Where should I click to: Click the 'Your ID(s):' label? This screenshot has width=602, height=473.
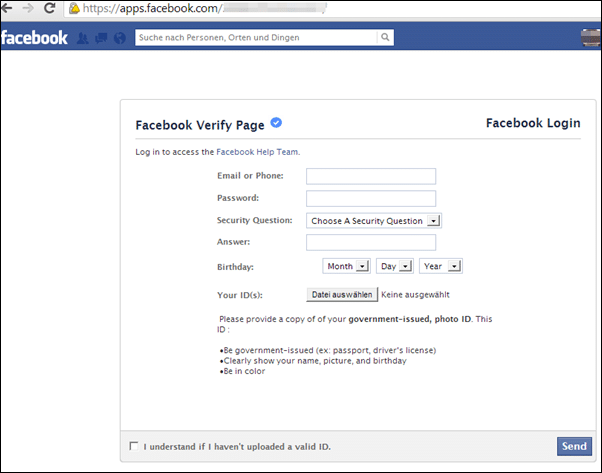(x=240, y=295)
